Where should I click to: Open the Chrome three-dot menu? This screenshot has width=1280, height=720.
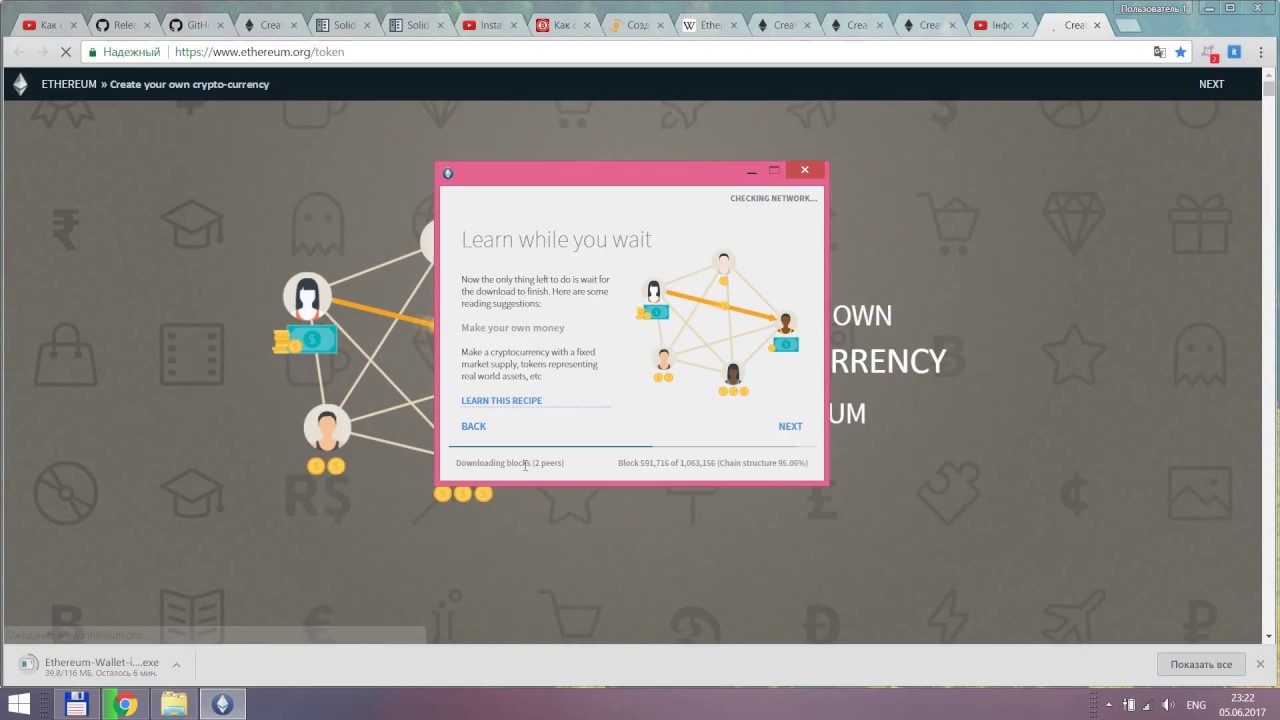(x=1262, y=52)
